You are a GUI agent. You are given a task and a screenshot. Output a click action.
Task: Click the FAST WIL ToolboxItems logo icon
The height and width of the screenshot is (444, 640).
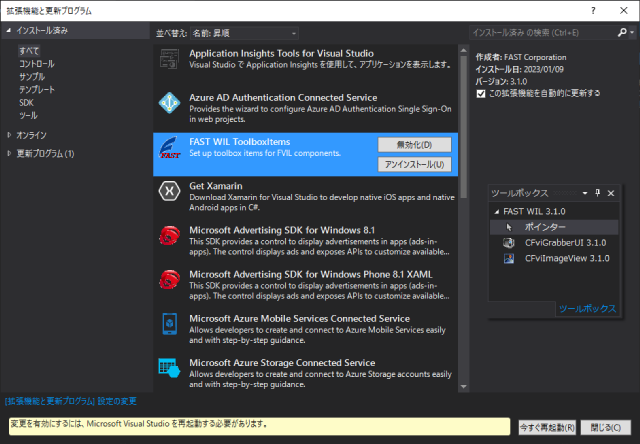point(169,147)
